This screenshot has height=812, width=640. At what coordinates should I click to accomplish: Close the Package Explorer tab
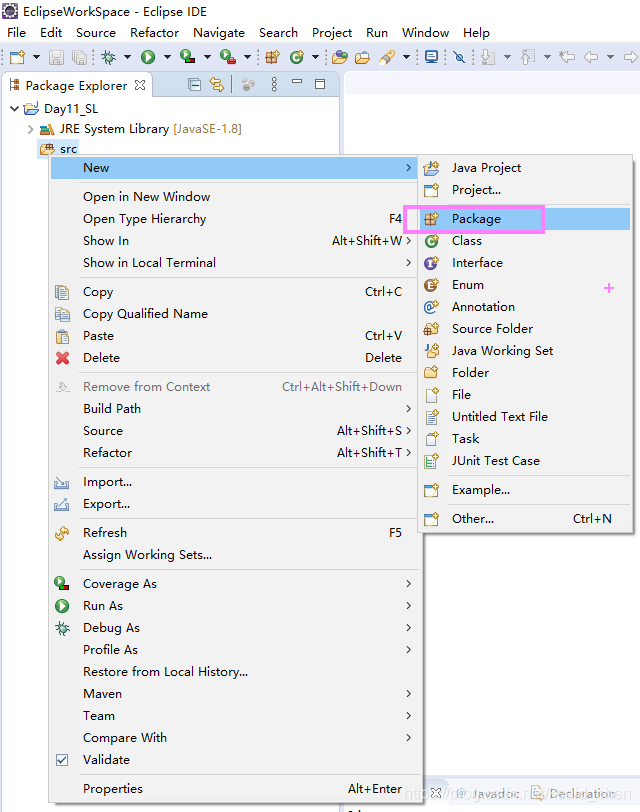click(x=140, y=85)
